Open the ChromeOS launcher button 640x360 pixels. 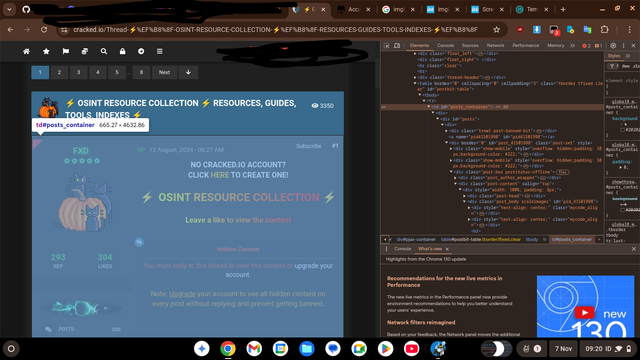coord(11,349)
